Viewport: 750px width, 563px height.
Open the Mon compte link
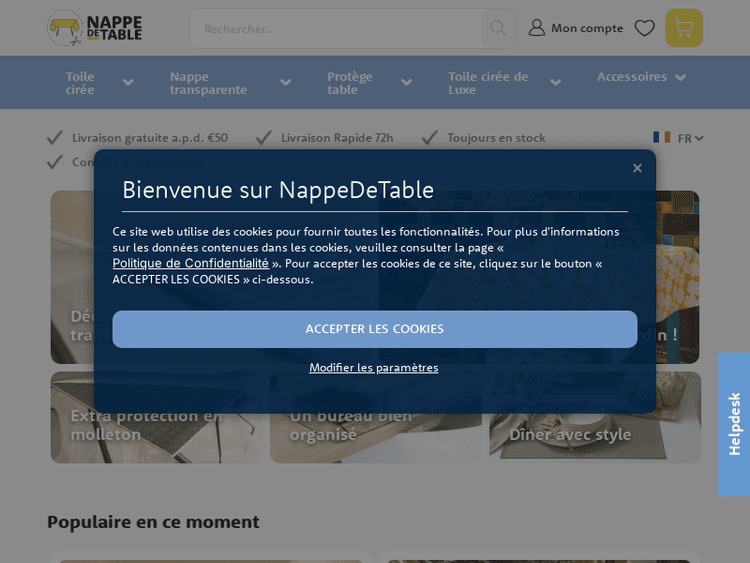[587, 28]
